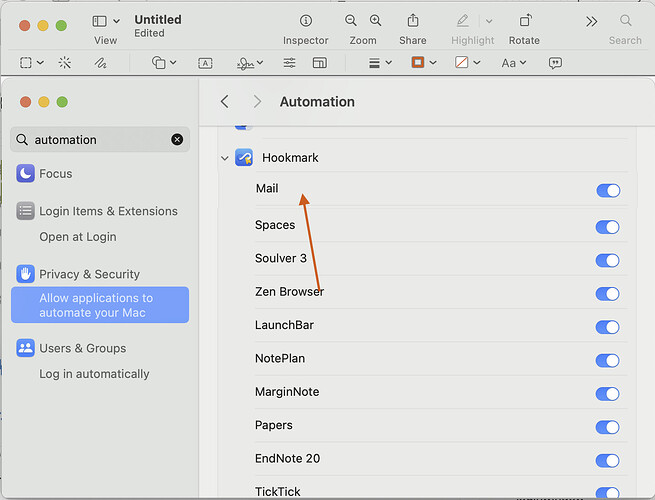Screen dimensions: 655x500
Task: Clear the automation search text
Action: tap(177, 140)
